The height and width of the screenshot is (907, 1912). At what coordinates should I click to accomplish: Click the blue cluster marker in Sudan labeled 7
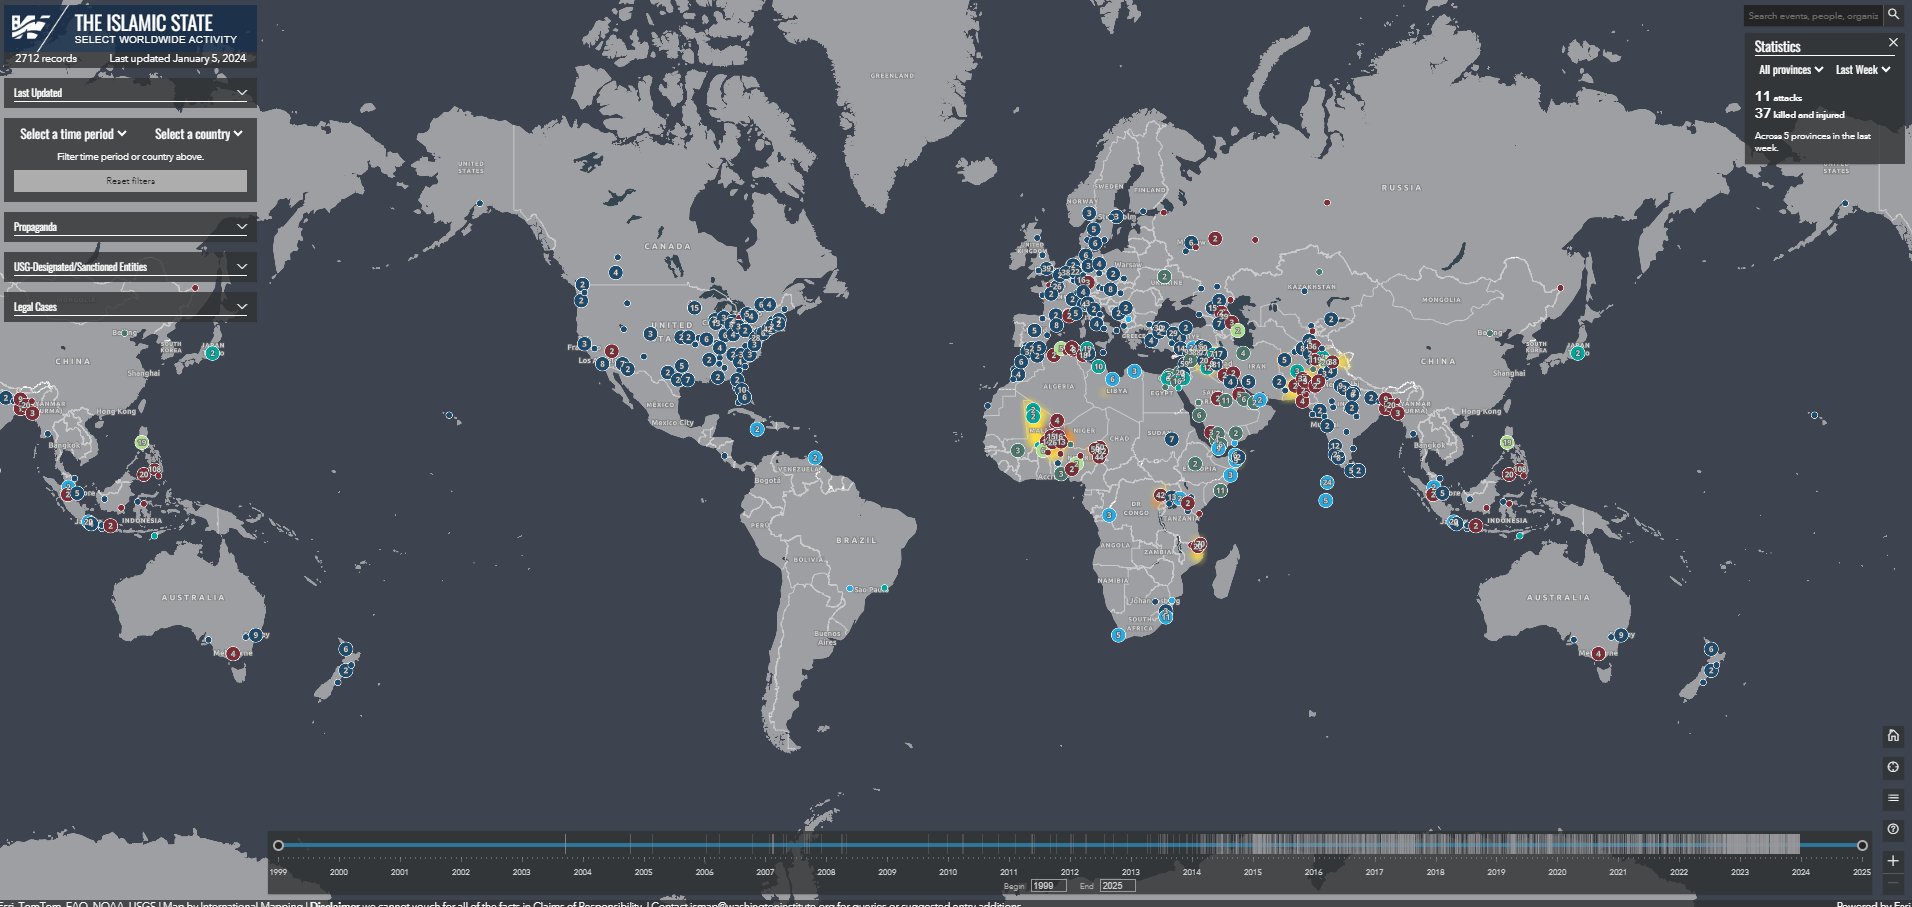(1171, 439)
